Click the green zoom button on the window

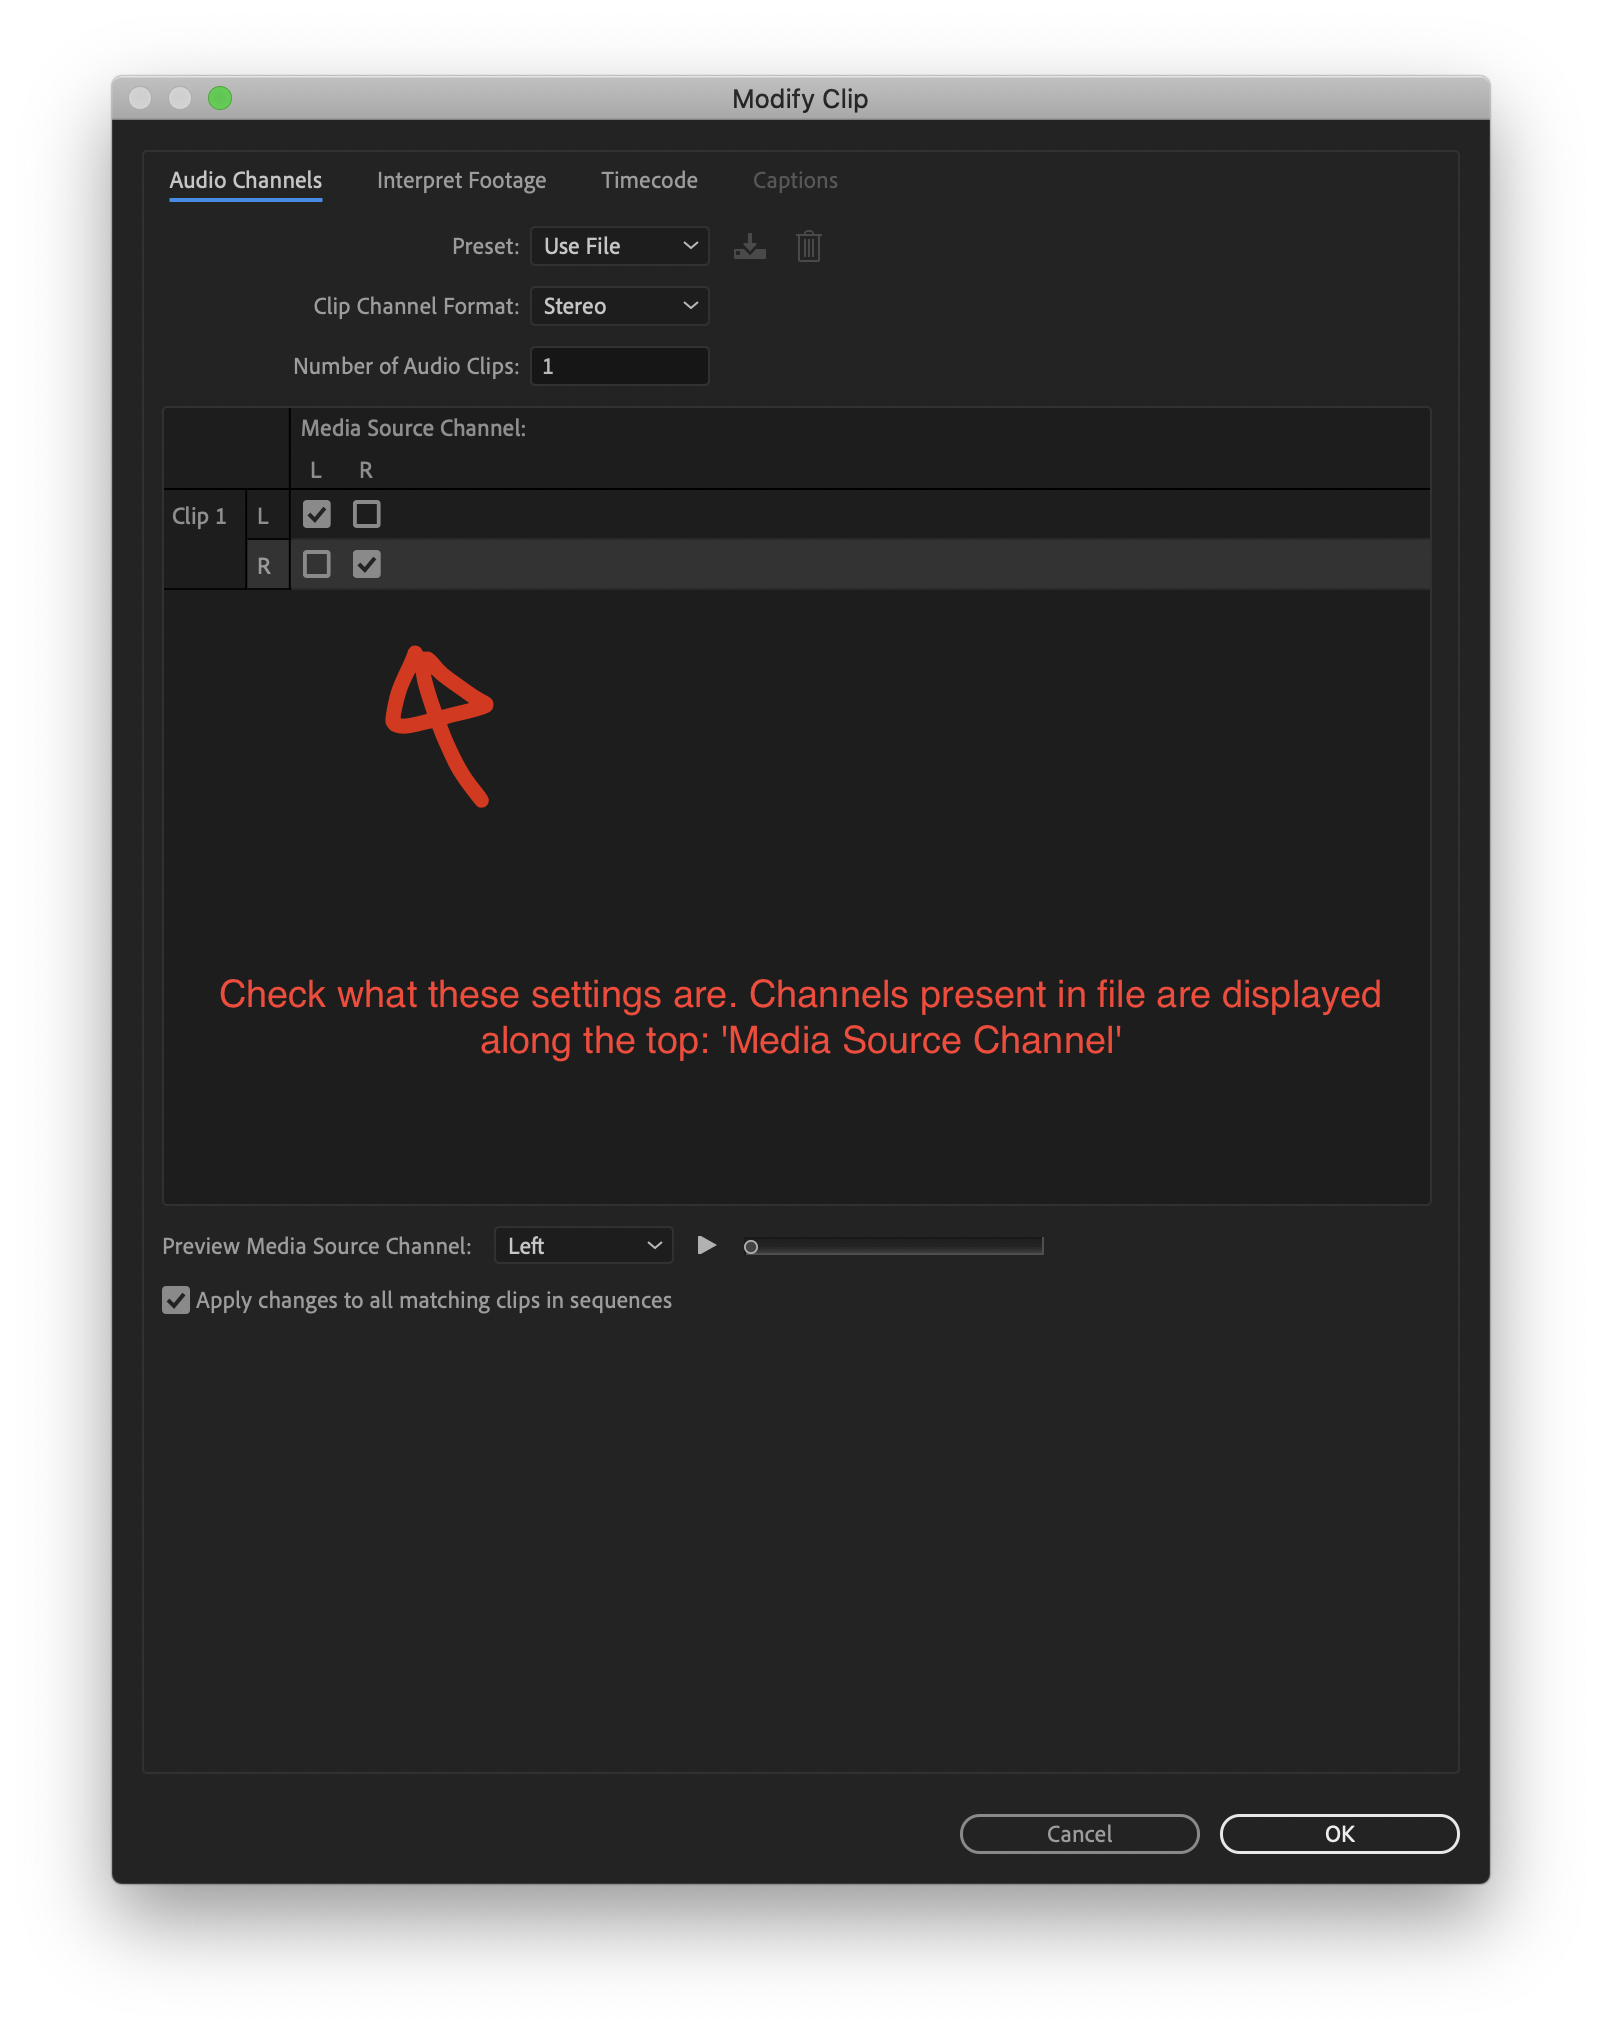coord(218,97)
